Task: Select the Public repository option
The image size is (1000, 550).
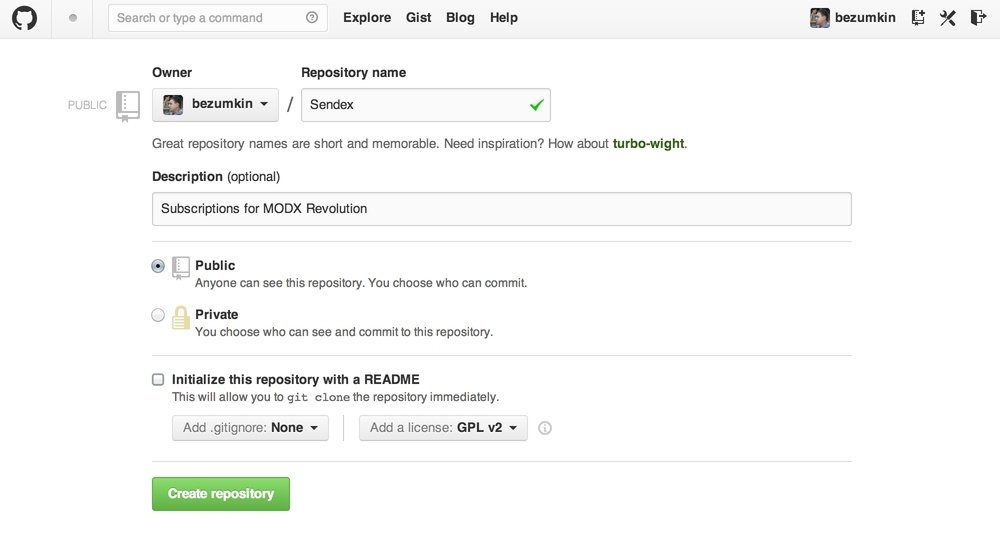Action: pos(158,266)
